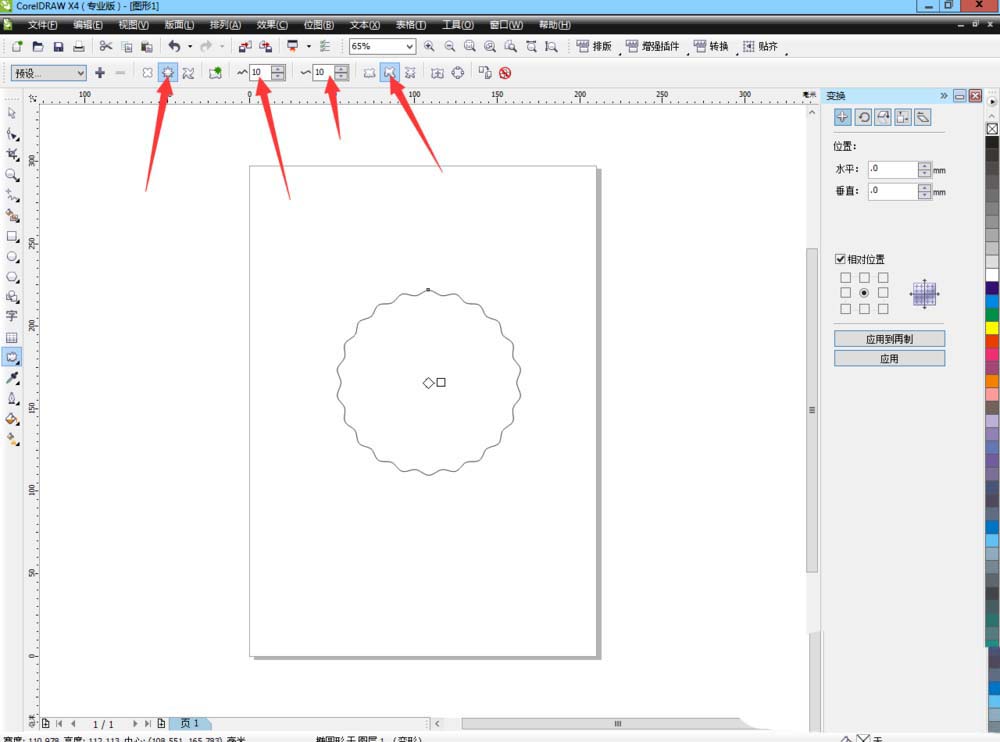Click the 增强插件 toolbar button
The image size is (1000, 742).
pyautogui.click(x=652, y=46)
